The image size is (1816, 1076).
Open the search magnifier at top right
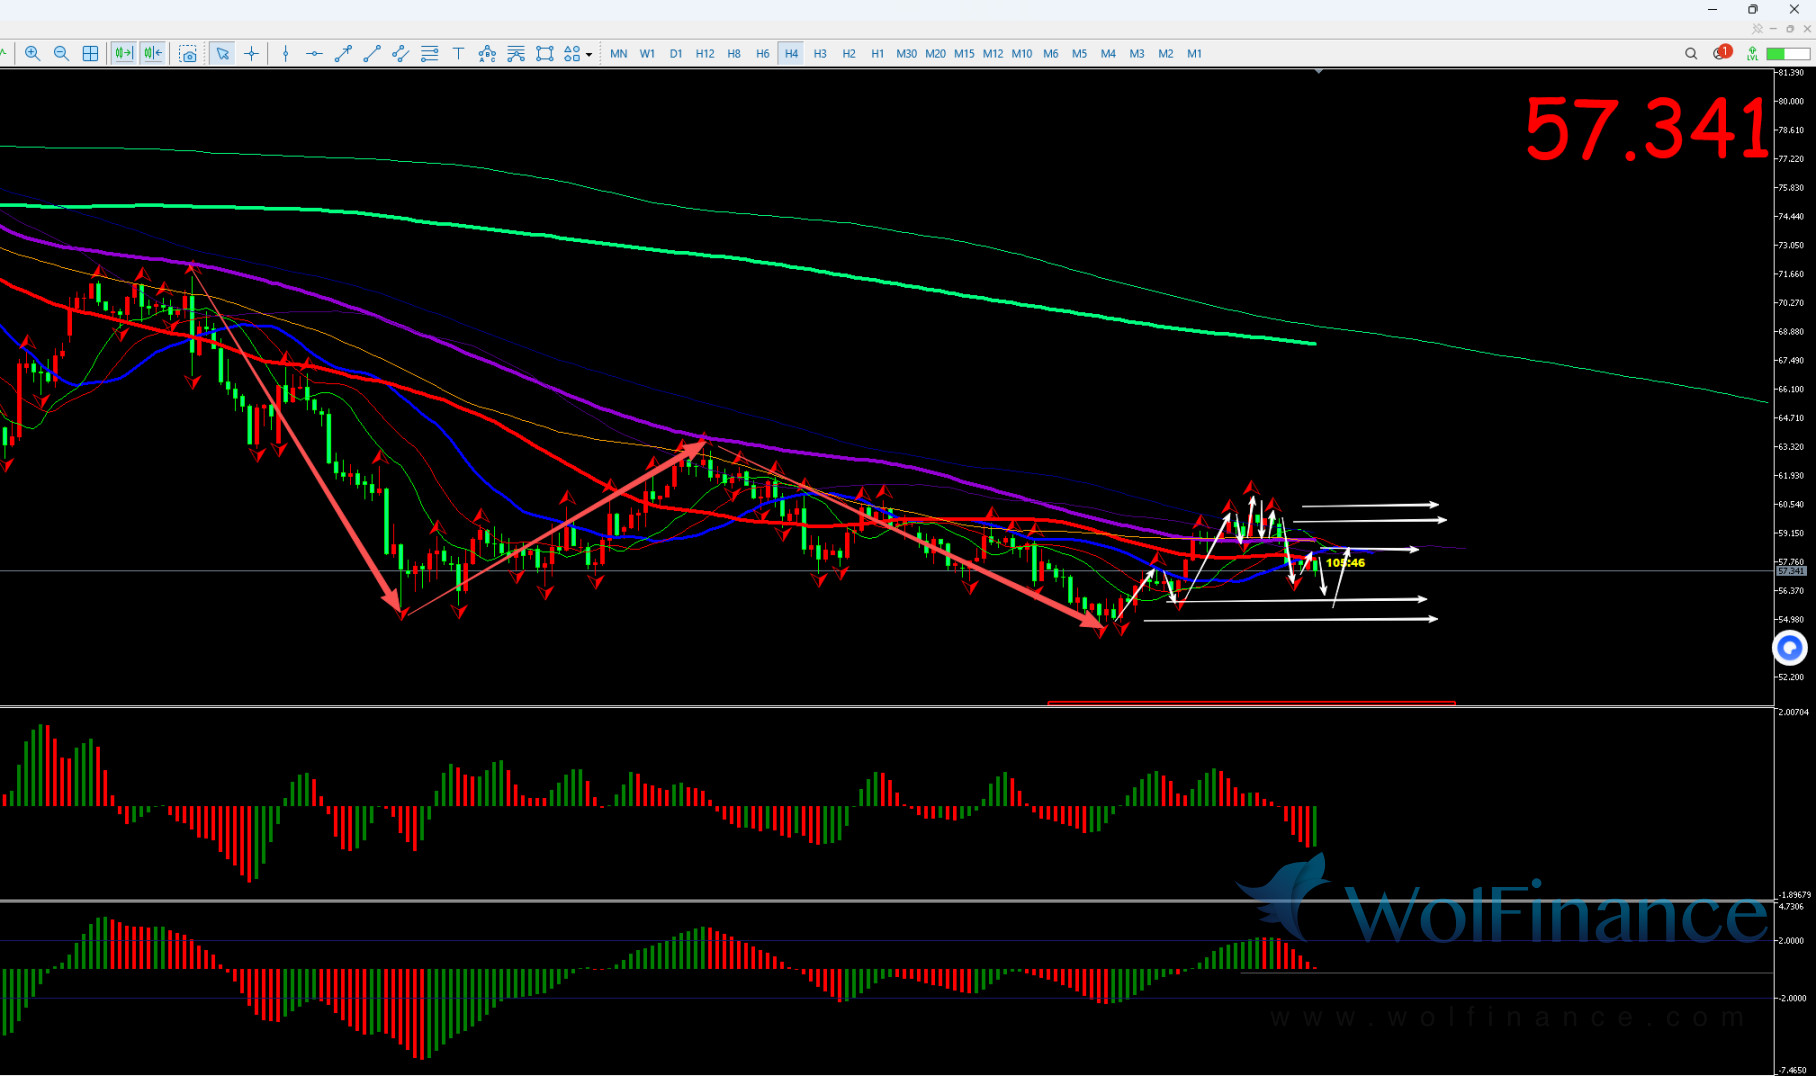pyautogui.click(x=1691, y=54)
